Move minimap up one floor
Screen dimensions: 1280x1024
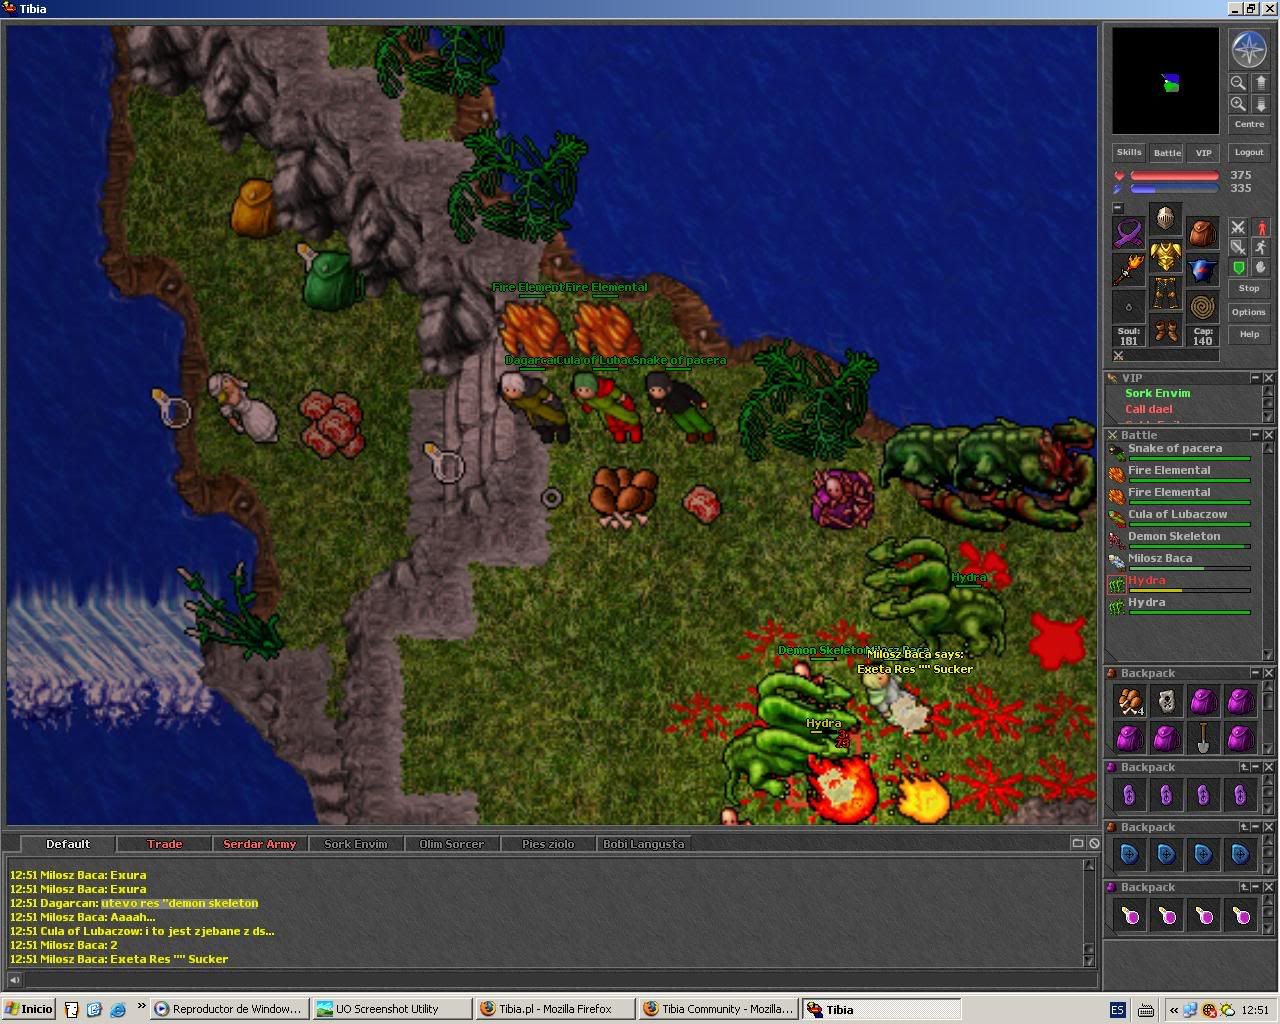pyautogui.click(x=1261, y=83)
